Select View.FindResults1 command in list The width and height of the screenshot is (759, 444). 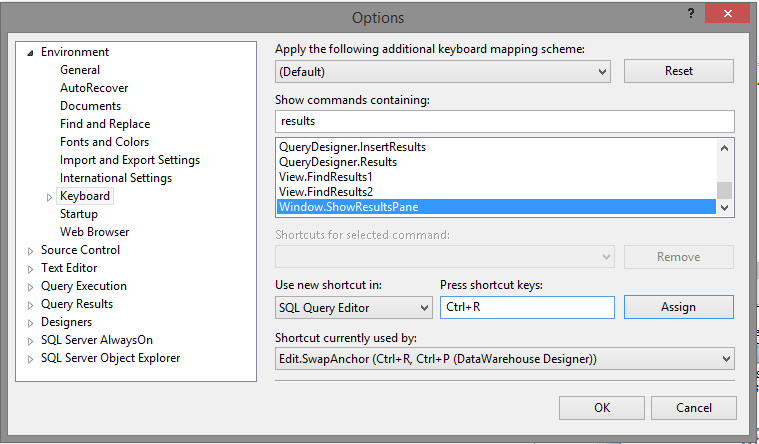click(x=326, y=177)
